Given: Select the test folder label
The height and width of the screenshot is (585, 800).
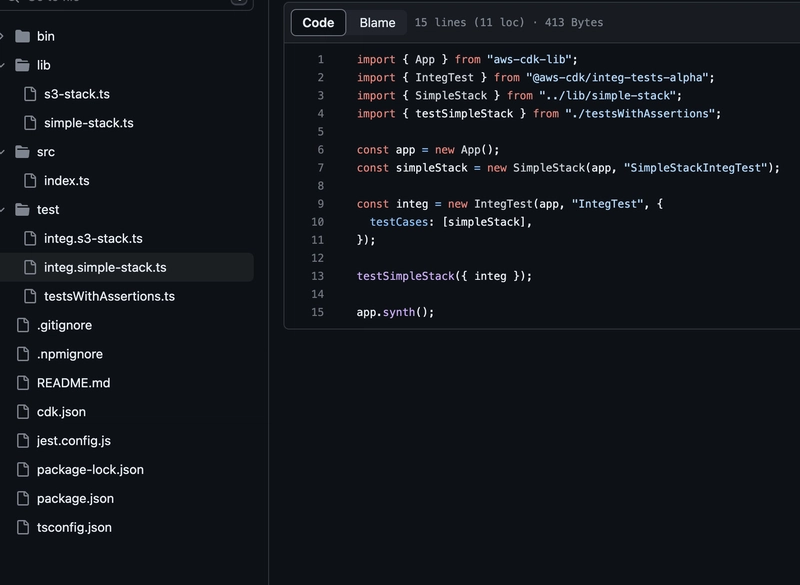Looking at the screenshot, I should [48, 210].
